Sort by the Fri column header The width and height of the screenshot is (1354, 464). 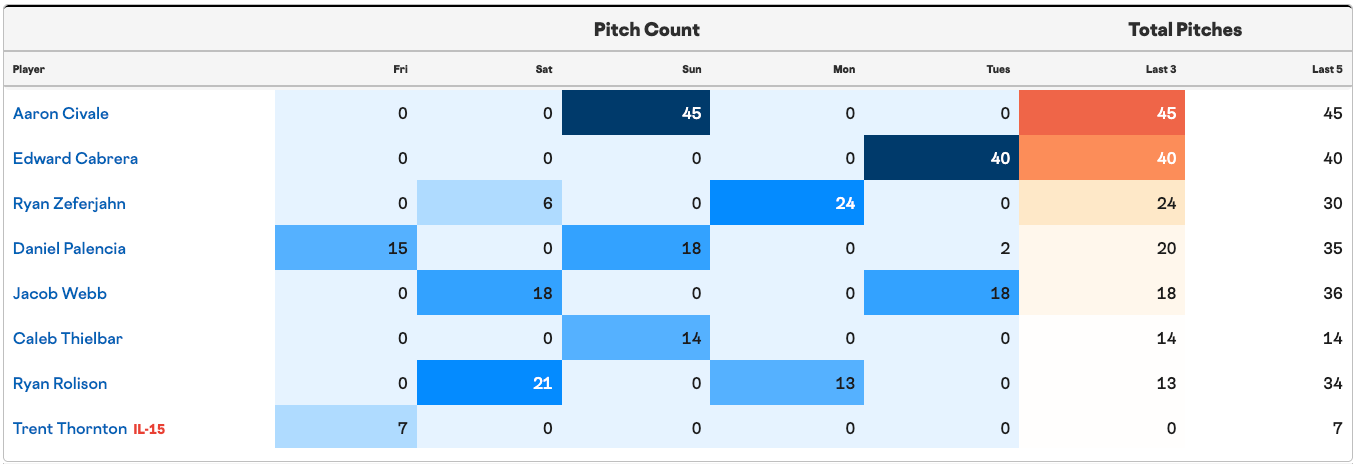(400, 69)
